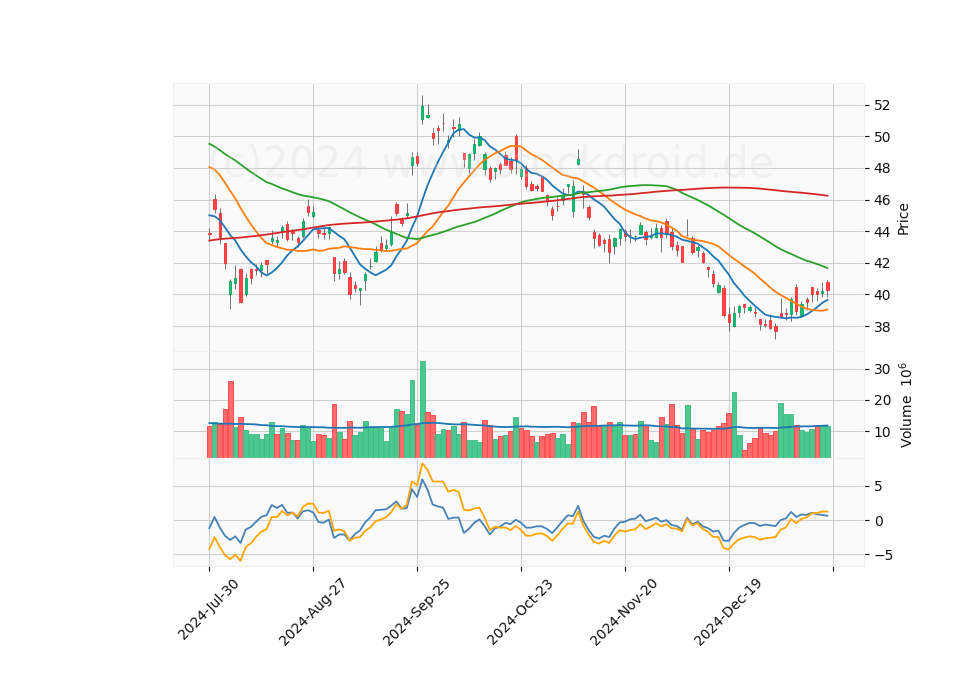This screenshot has width=960, height=690.
Task: Click the Price axis title
Action: pyautogui.click(x=903, y=219)
